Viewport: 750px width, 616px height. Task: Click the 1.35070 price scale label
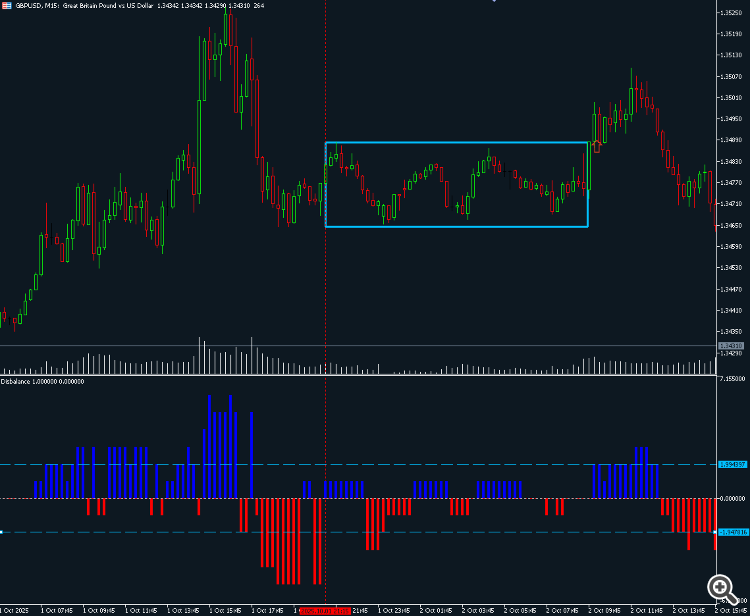pyautogui.click(x=731, y=77)
